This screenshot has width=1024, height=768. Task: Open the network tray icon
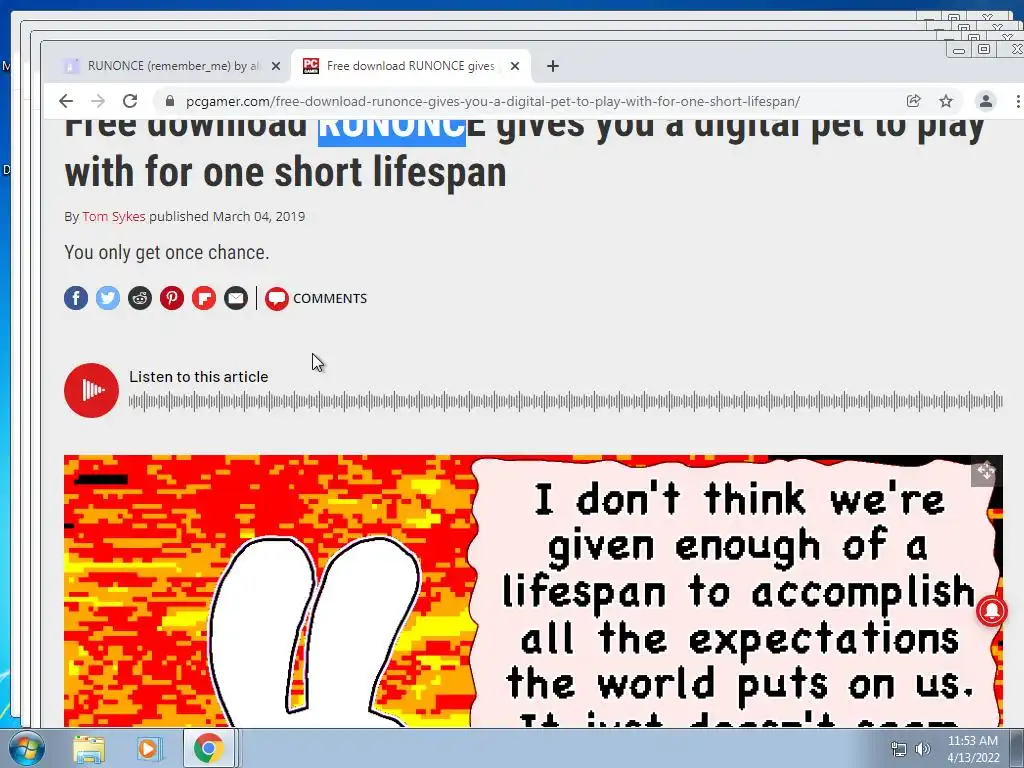coord(899,749)
